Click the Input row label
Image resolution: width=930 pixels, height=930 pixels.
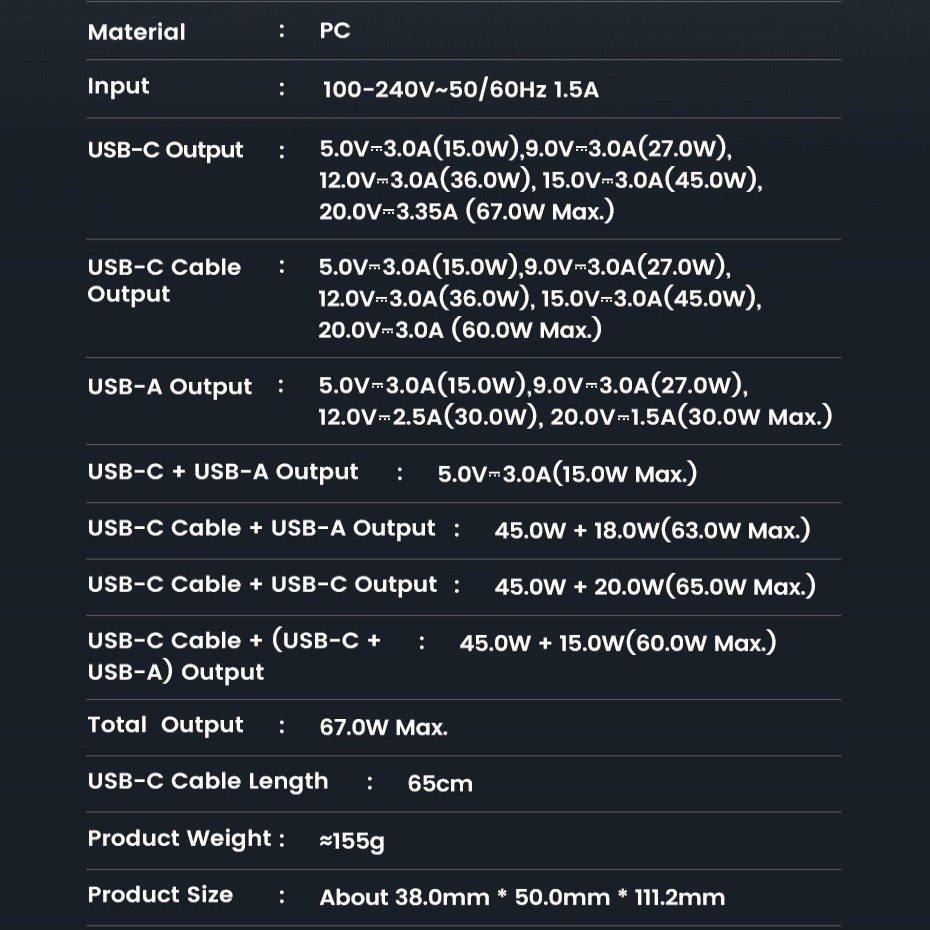coord(118,87)
